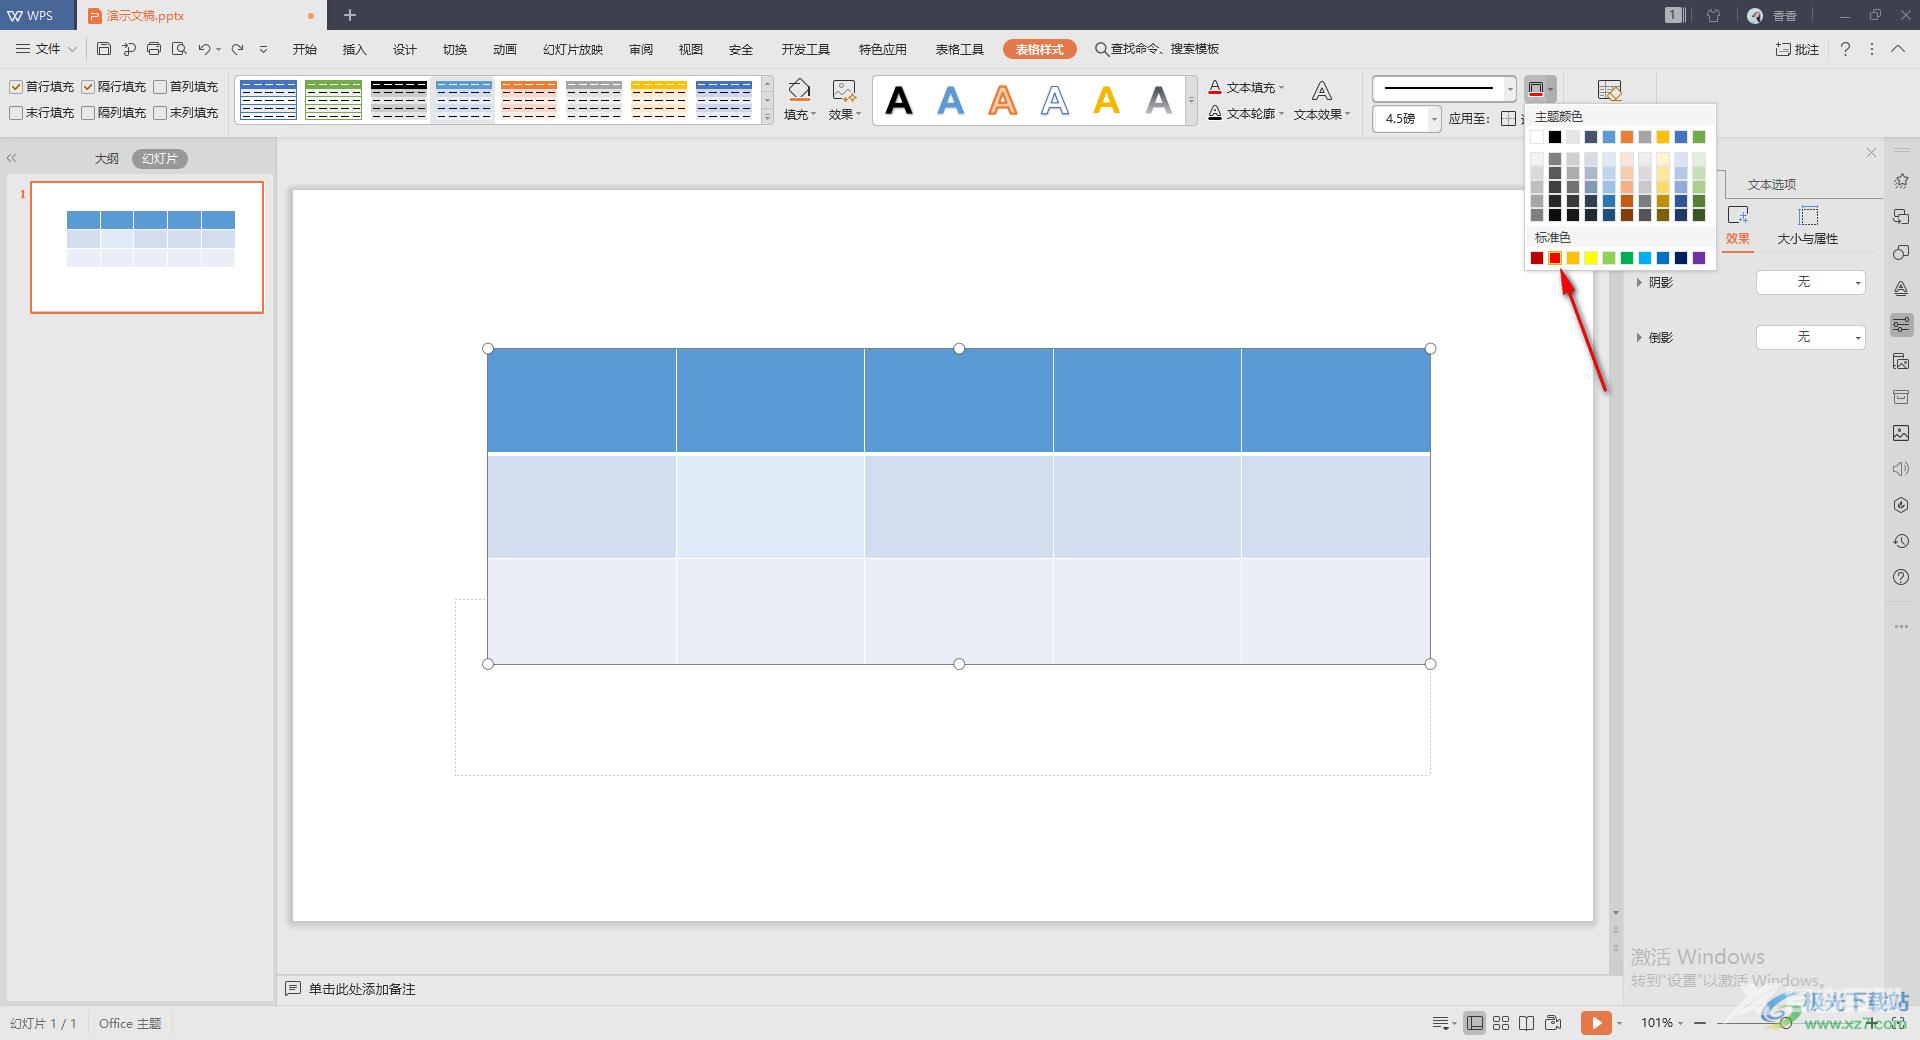Image resolution: width=1920 pixels, height=1040 pixels.
Task: Start slideshow with orange play button
Action: click(x=1596, y=1023)
